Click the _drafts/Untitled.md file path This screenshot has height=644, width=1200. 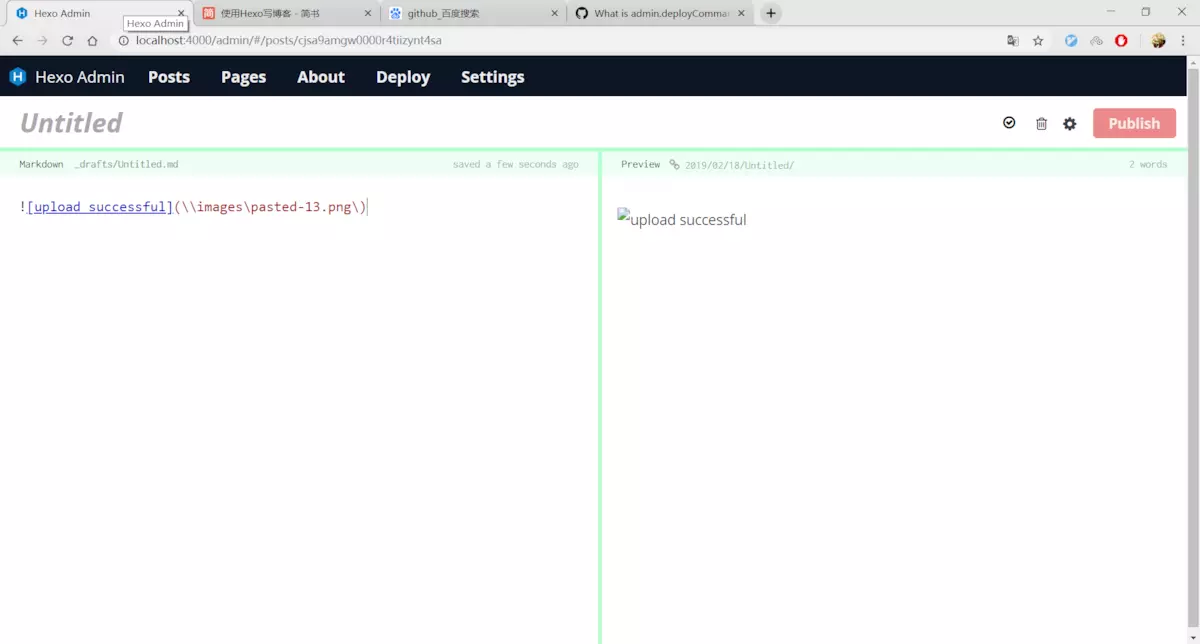[126, 164]
